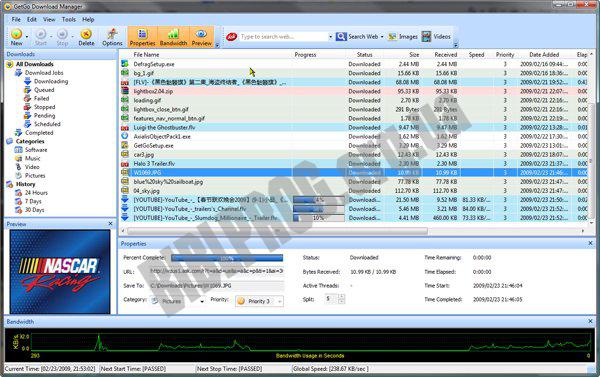
Task: Open the Search Web dropdown arrow
Action: [382, 37]
